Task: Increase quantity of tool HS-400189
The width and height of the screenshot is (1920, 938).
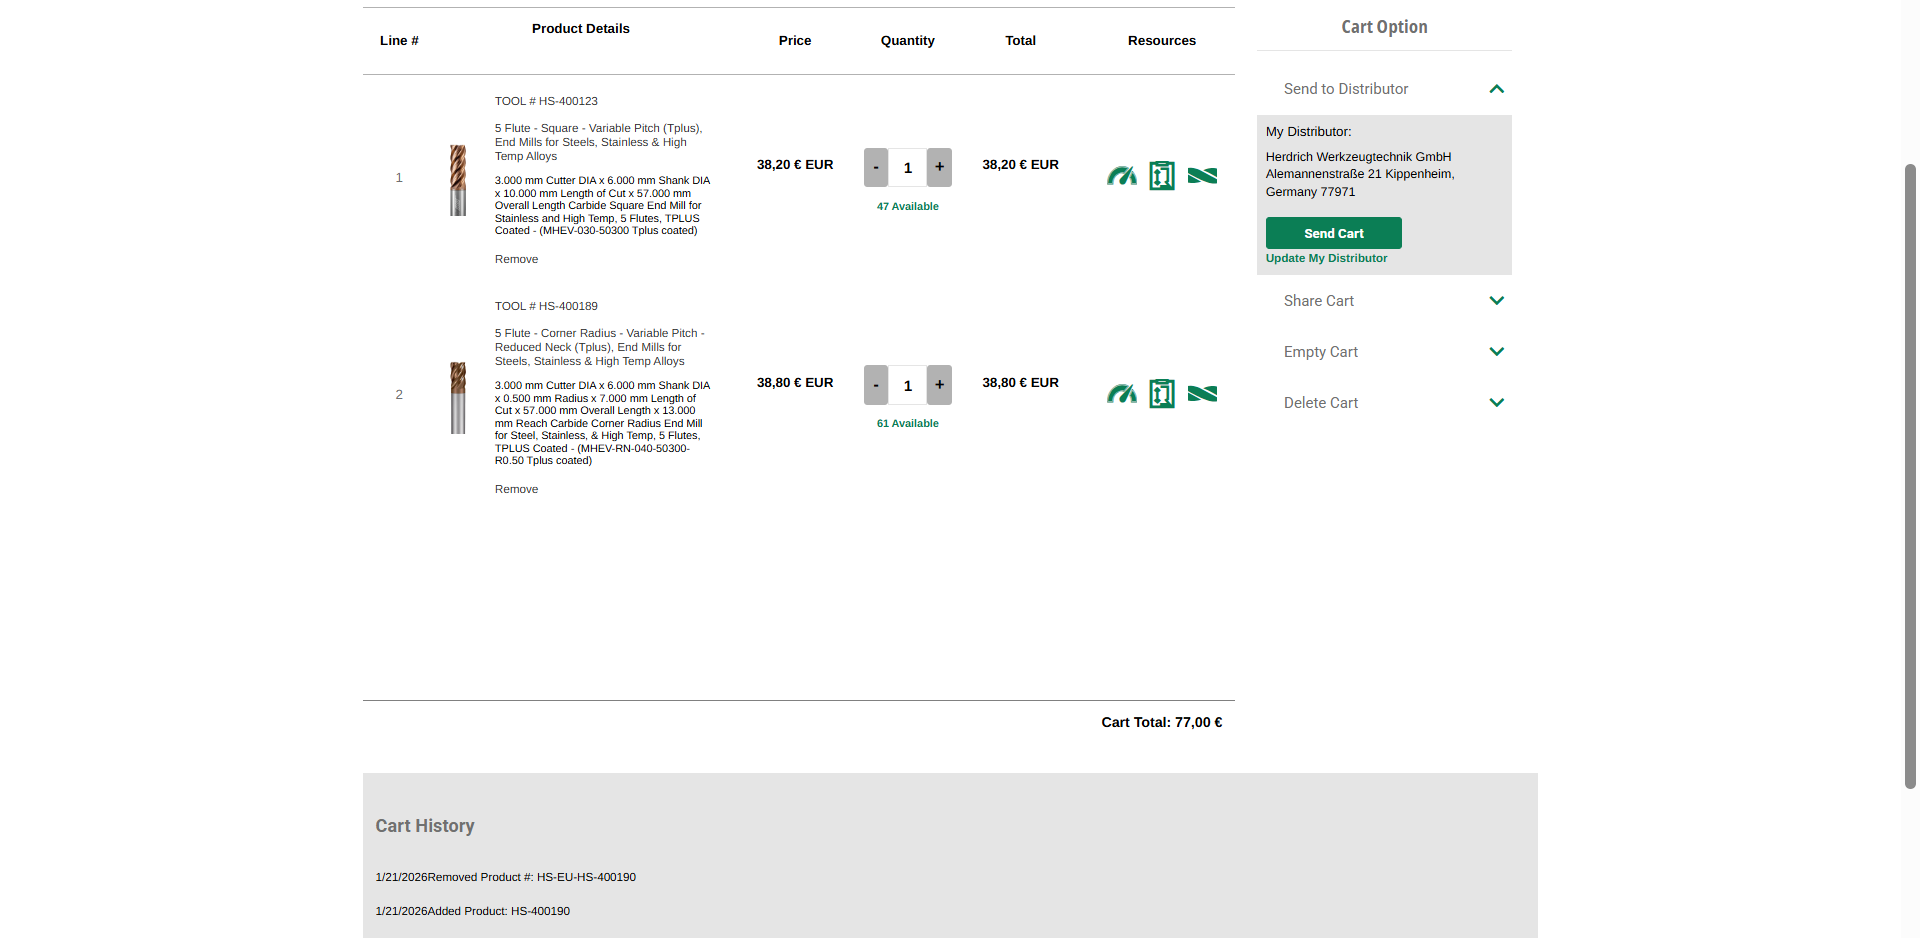Action: pyautogui.click(x=939, y=385)
